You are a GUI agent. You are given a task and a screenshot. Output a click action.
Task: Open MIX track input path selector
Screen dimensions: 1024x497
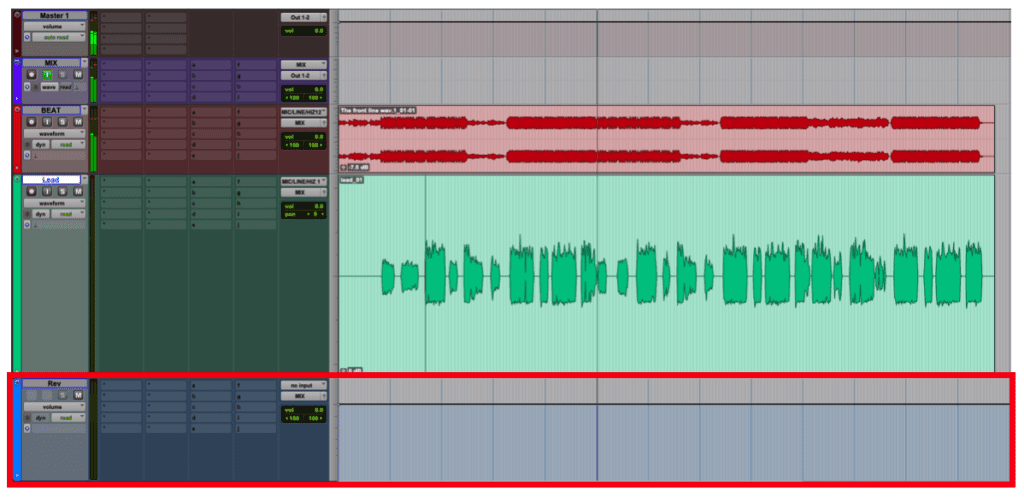(x=304, y=65)
